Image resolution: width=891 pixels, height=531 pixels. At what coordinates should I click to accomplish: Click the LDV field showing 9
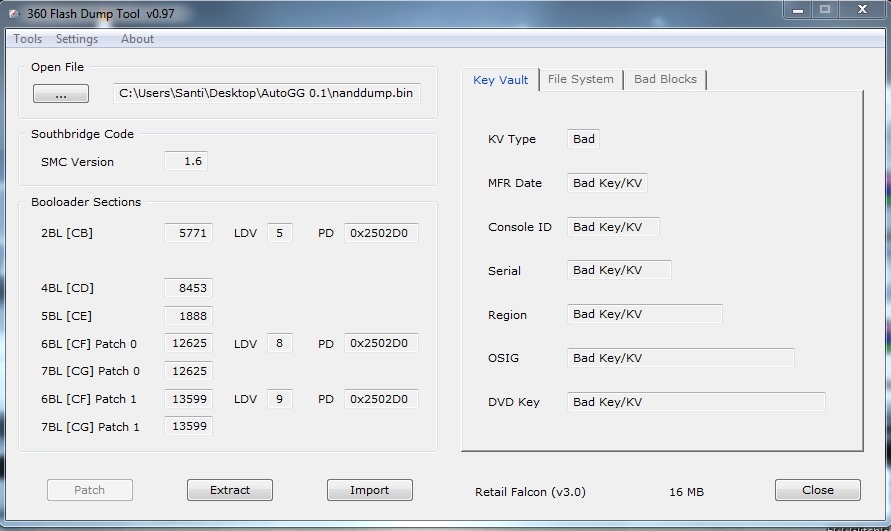280,399
